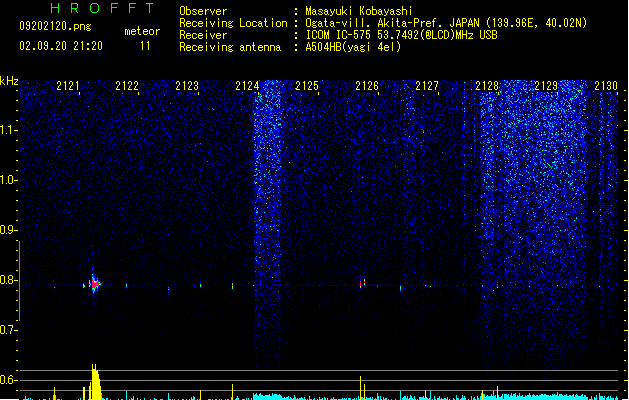Image resolution: width=629 pixels, height=400 pixels.
Task: Click the 2124 time axis marker
Action: tap(247, 86)
